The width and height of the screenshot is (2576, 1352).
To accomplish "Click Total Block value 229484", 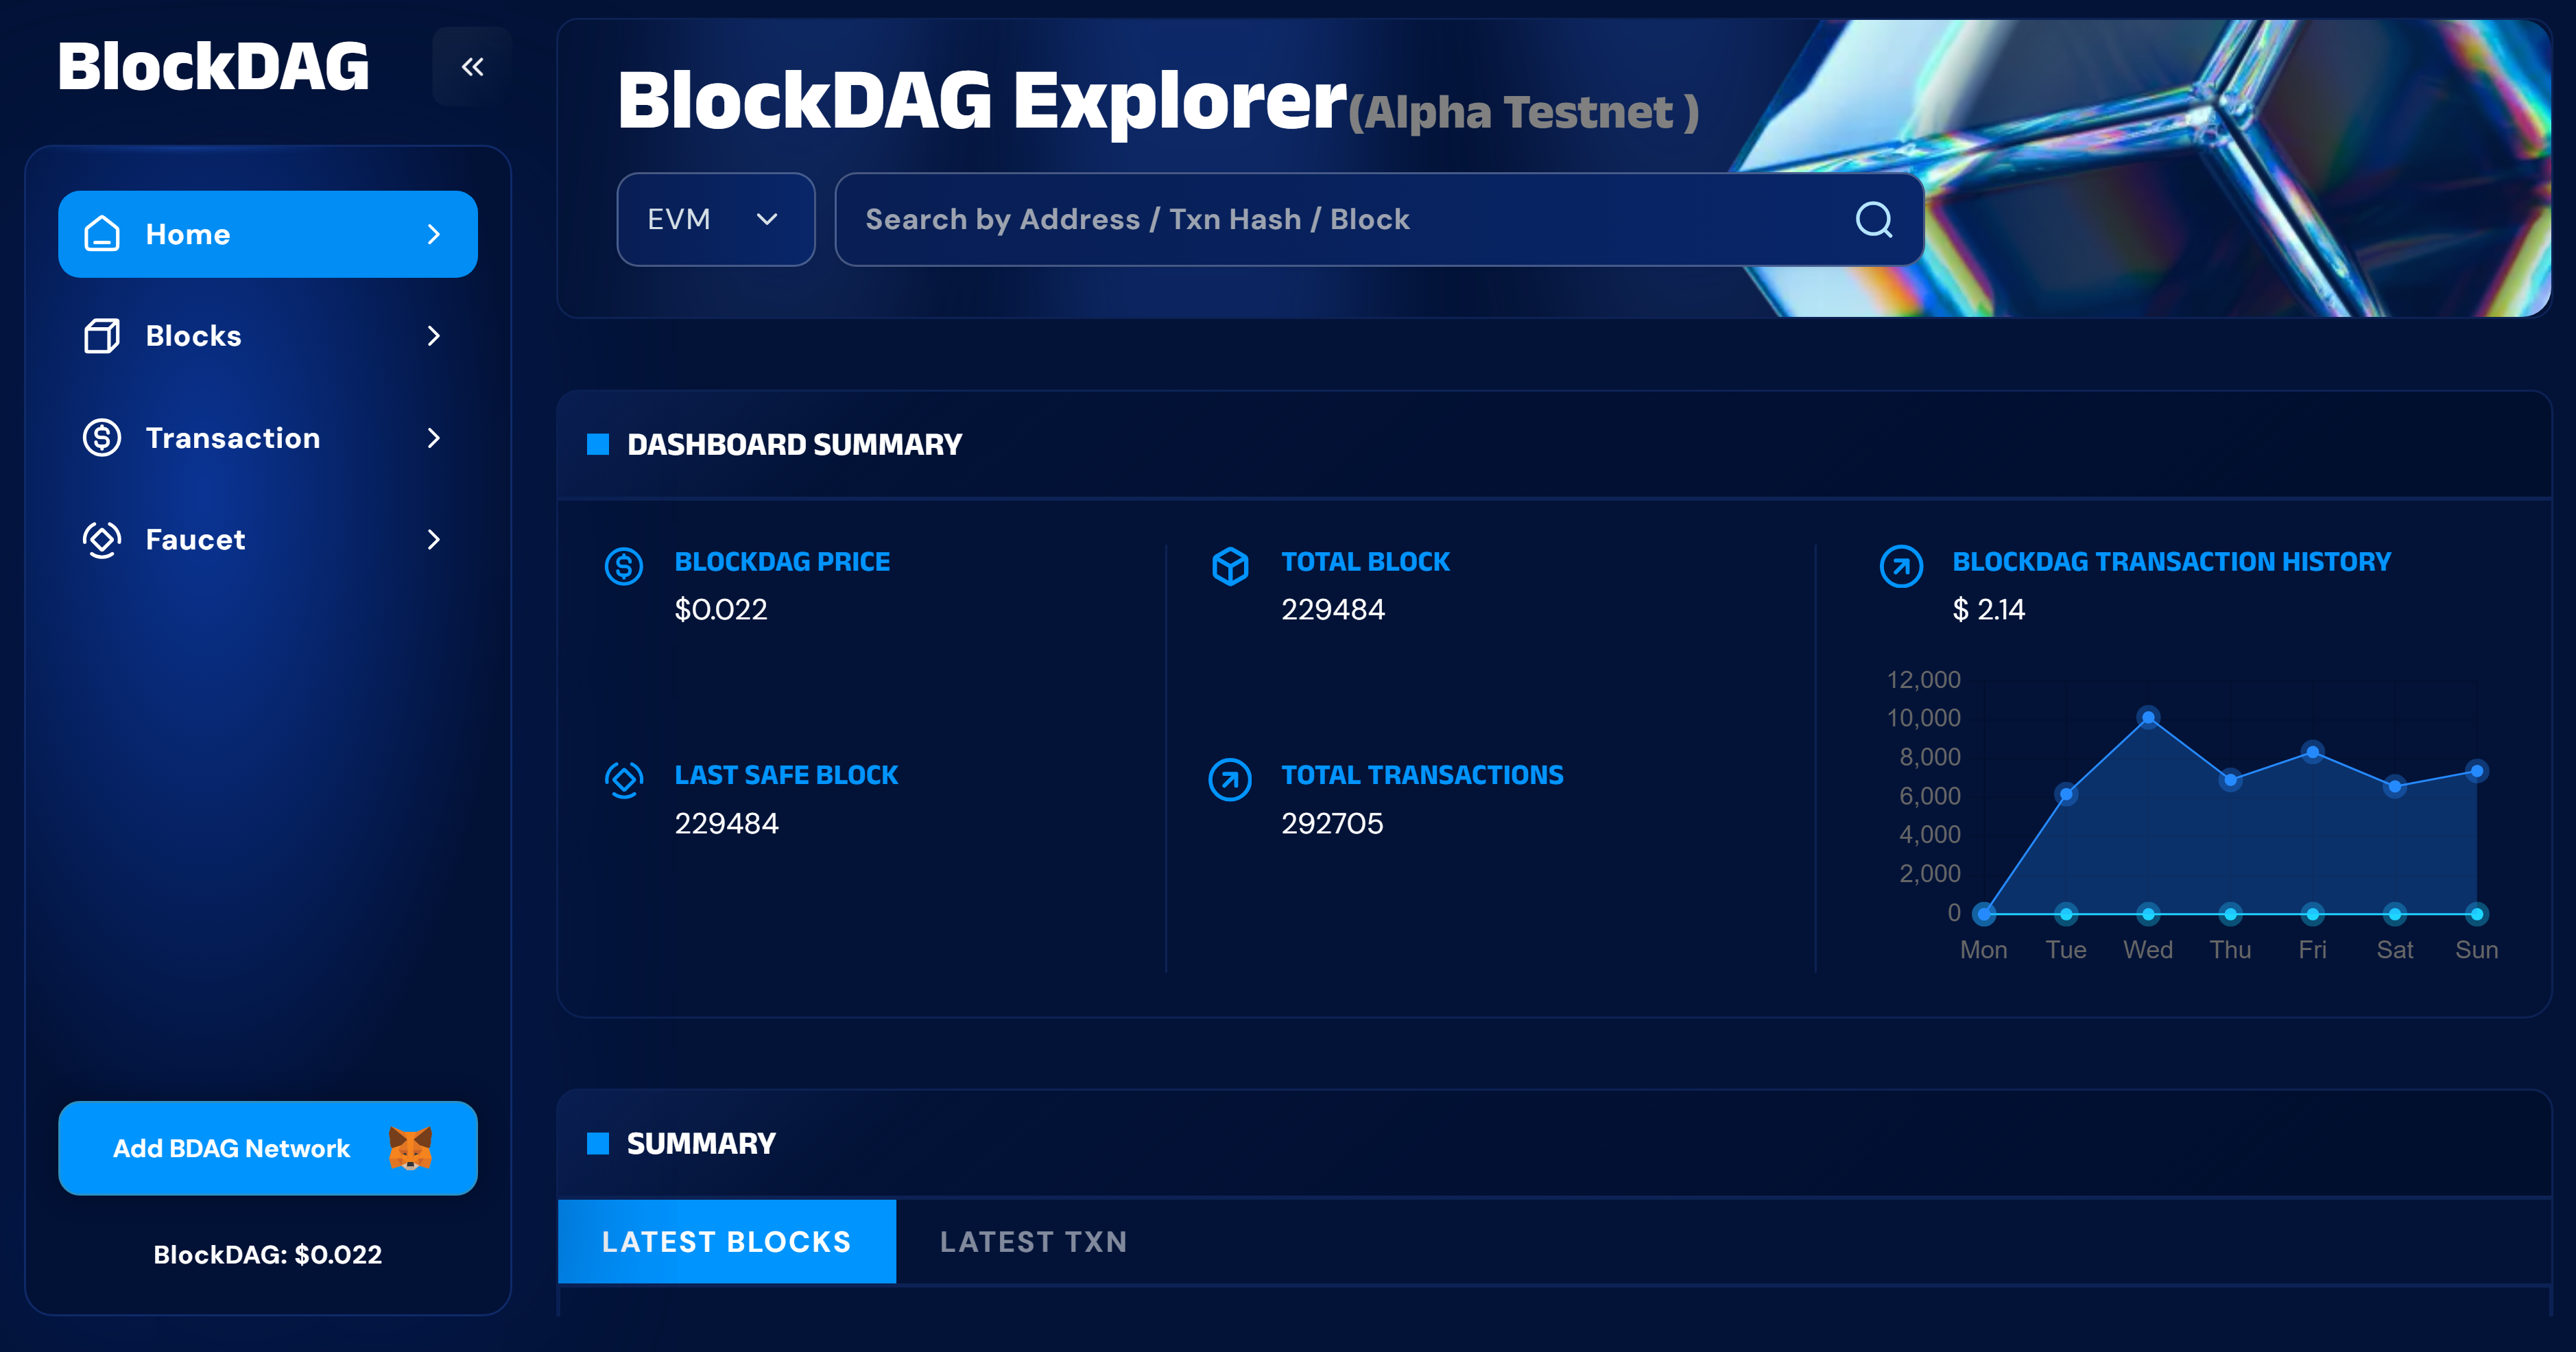I will (1333, 609).
